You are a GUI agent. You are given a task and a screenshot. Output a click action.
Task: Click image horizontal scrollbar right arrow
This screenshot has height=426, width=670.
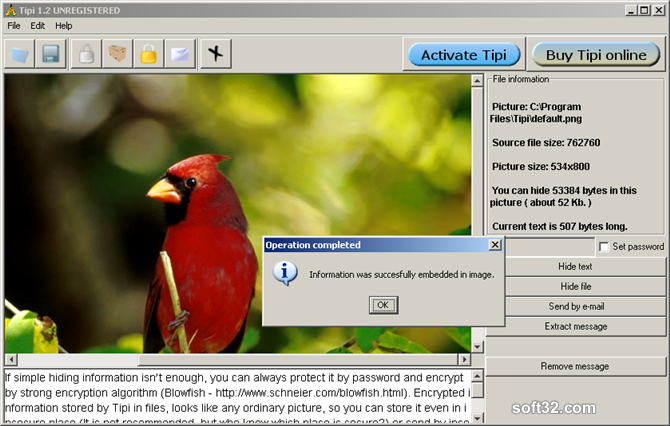(464, 359)
